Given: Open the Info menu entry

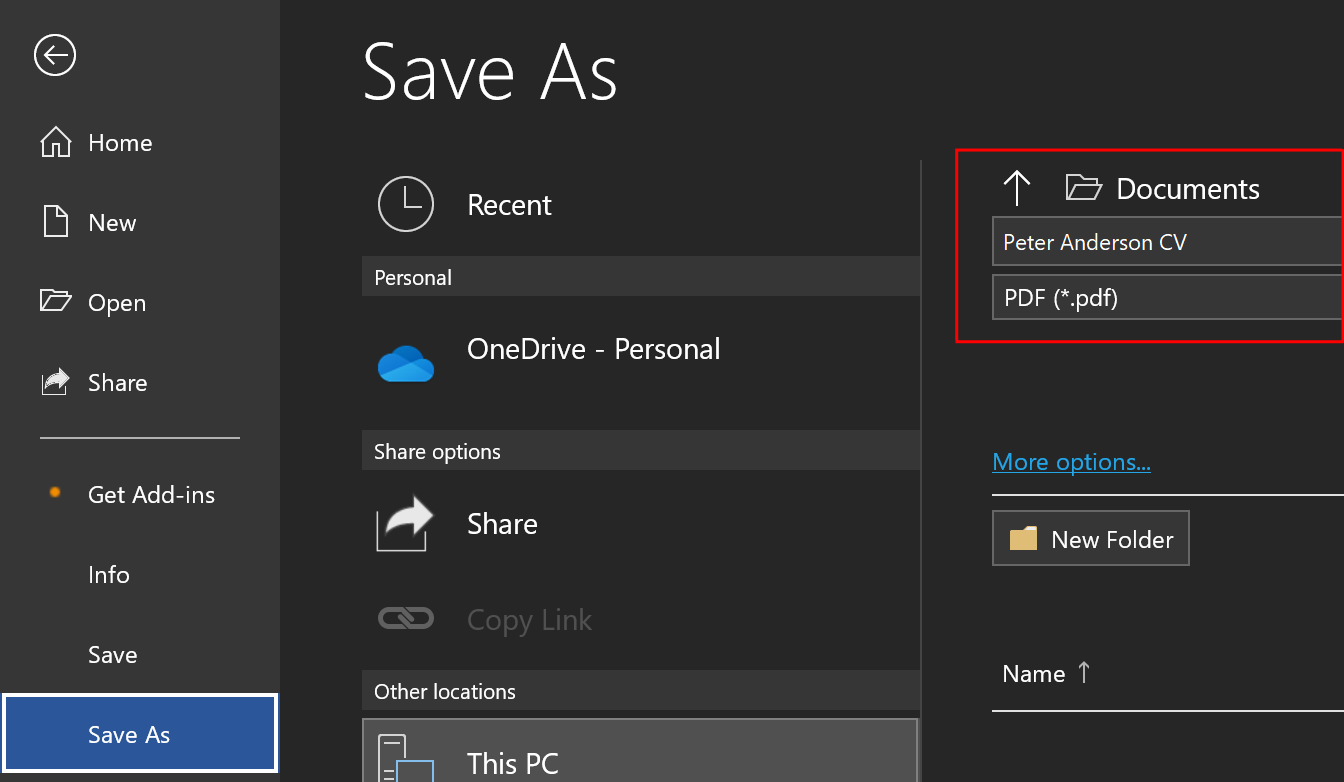Looking at the screenshot, I should [108, 574].
